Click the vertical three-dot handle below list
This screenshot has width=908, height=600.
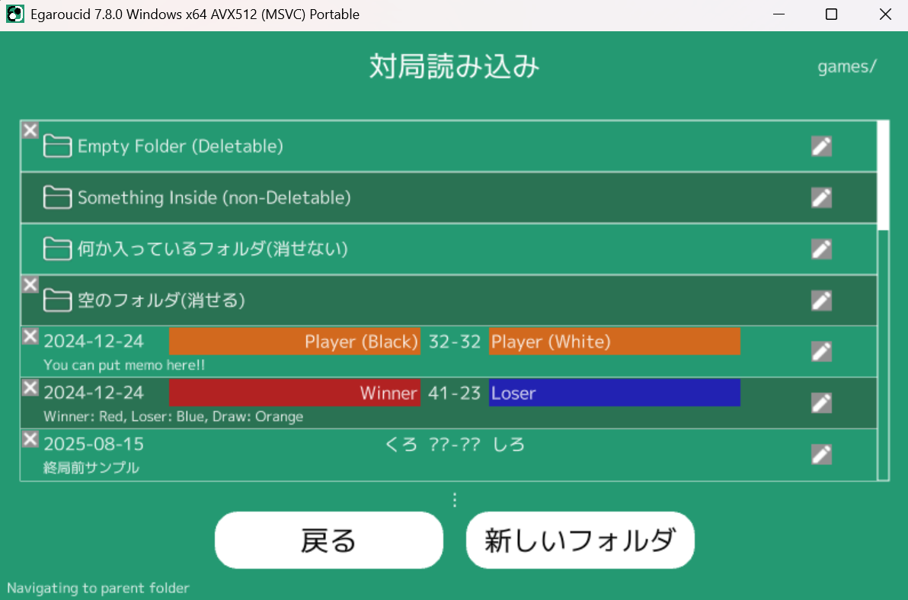pyautogui.click(x=455, y=499)
